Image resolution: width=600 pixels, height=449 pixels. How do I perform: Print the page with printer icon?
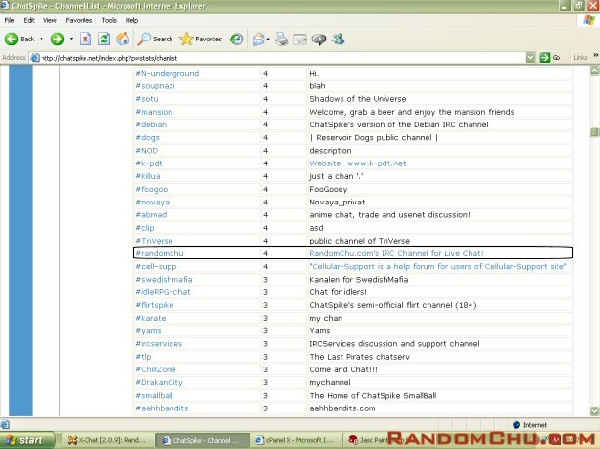[282, 39]
